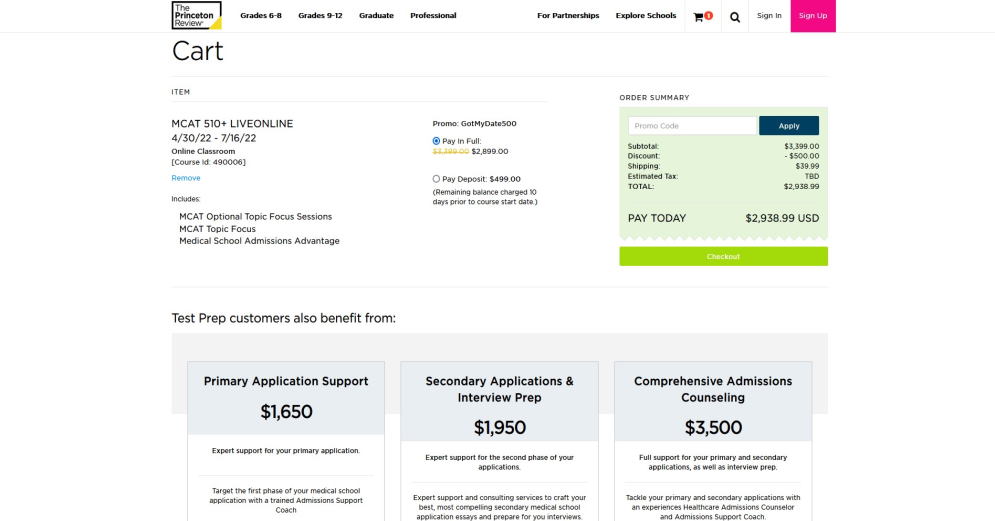The image size is (995, 521).
Task: Open Professional menu
Action: tap(433, 15)
